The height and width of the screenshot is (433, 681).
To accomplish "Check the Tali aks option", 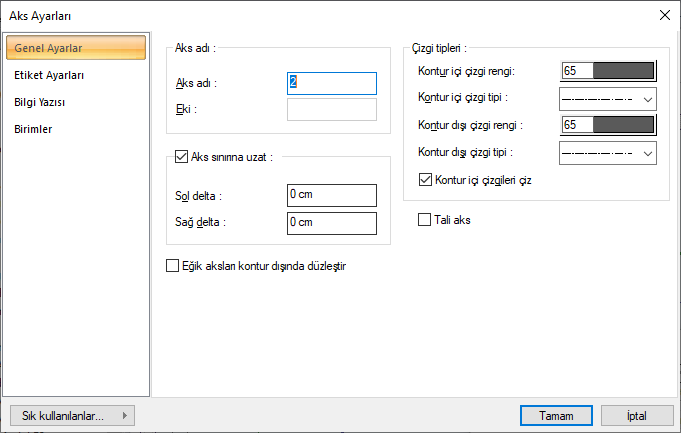I will click(425, 219).
